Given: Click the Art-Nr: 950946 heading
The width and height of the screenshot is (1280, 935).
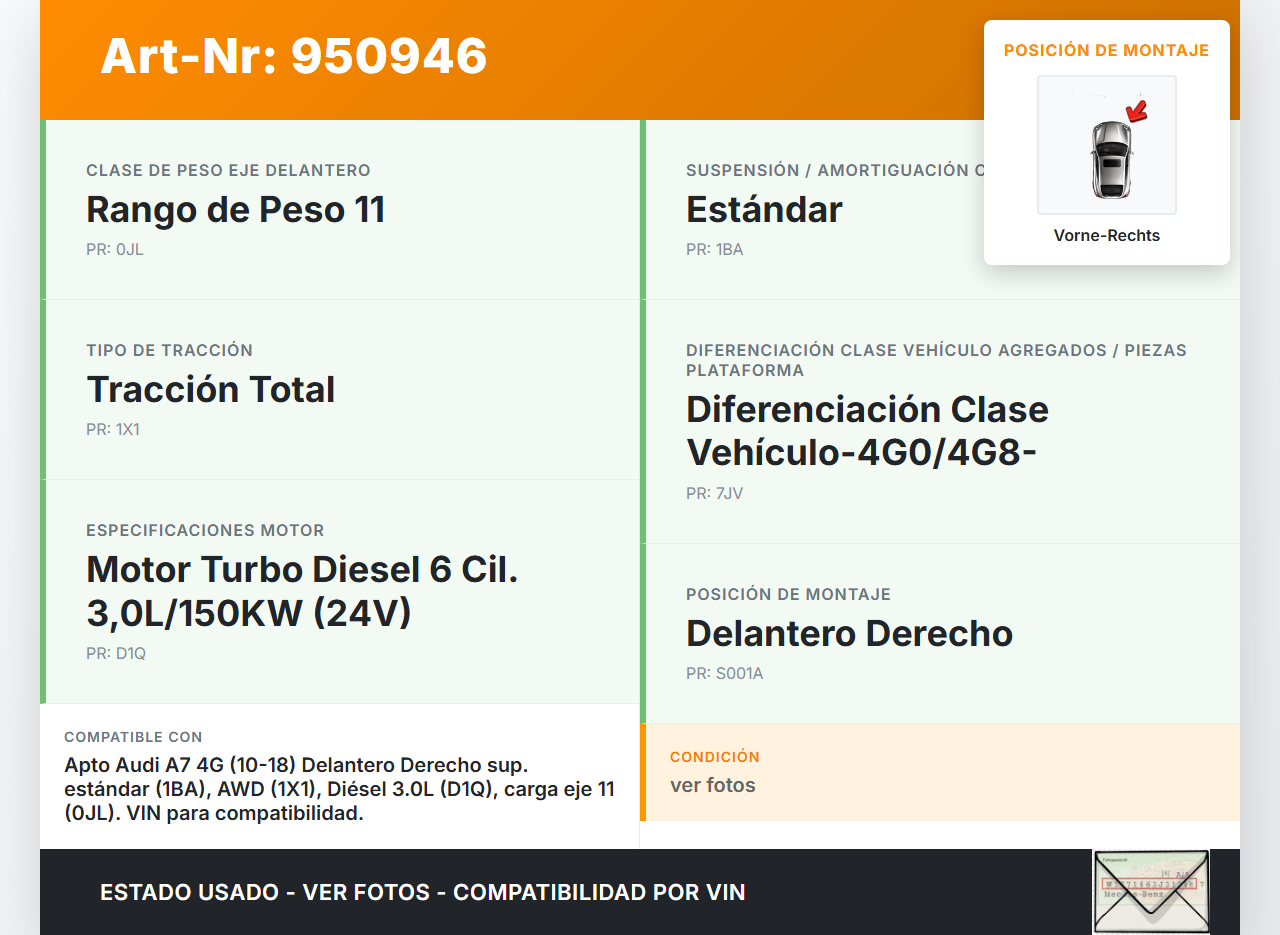Looking at the screenshot, I should (x=293, y=56).
